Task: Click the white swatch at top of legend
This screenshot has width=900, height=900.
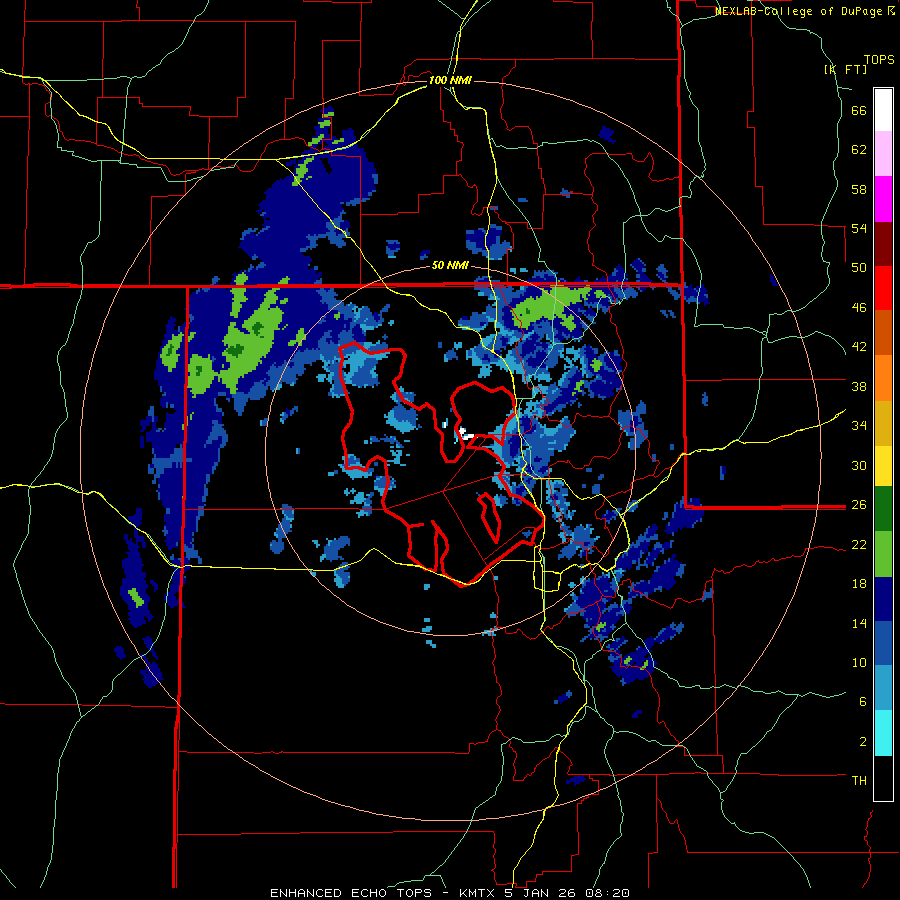Action: (x=883, y=110)
